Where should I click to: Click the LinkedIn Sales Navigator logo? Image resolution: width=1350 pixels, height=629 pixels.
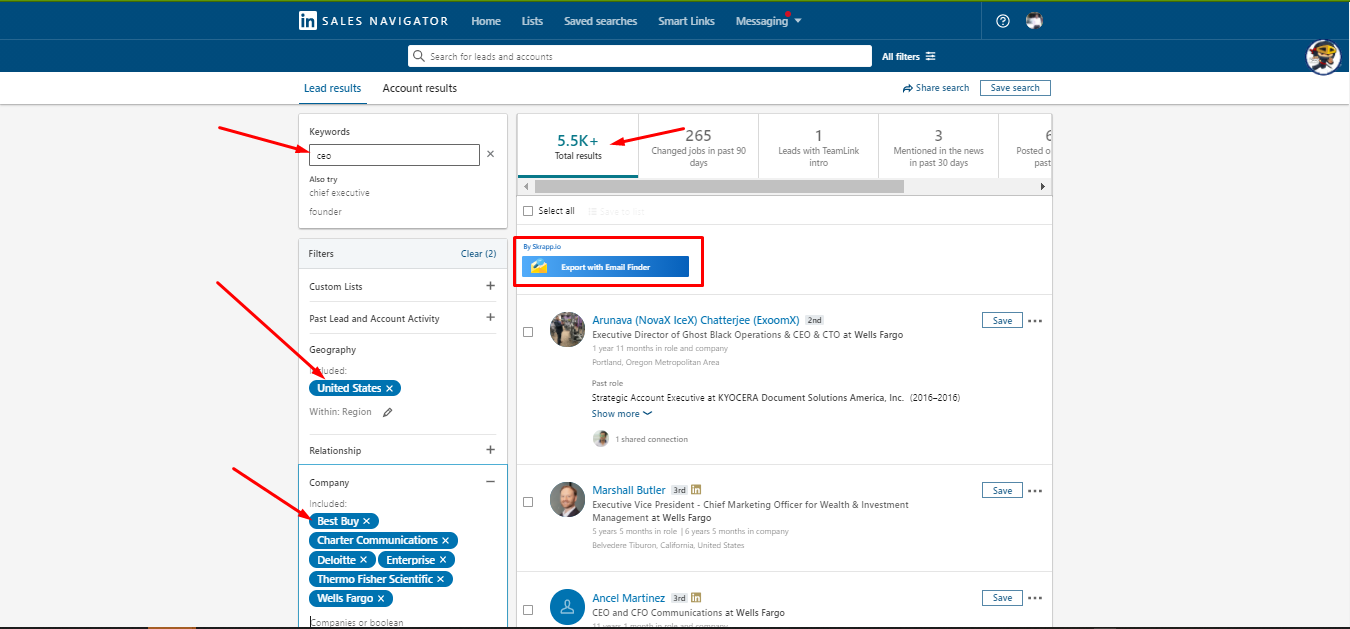[373, 21]
